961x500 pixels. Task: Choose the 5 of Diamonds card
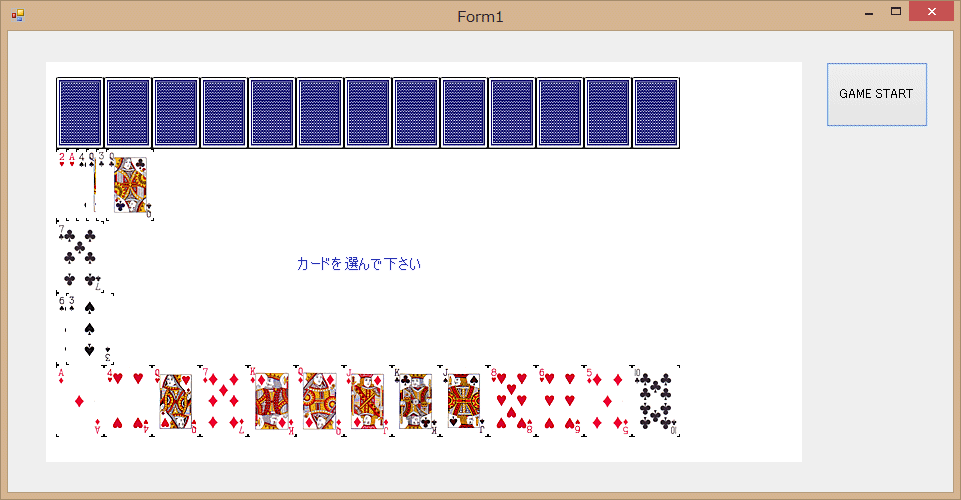(x=606, y=401)
